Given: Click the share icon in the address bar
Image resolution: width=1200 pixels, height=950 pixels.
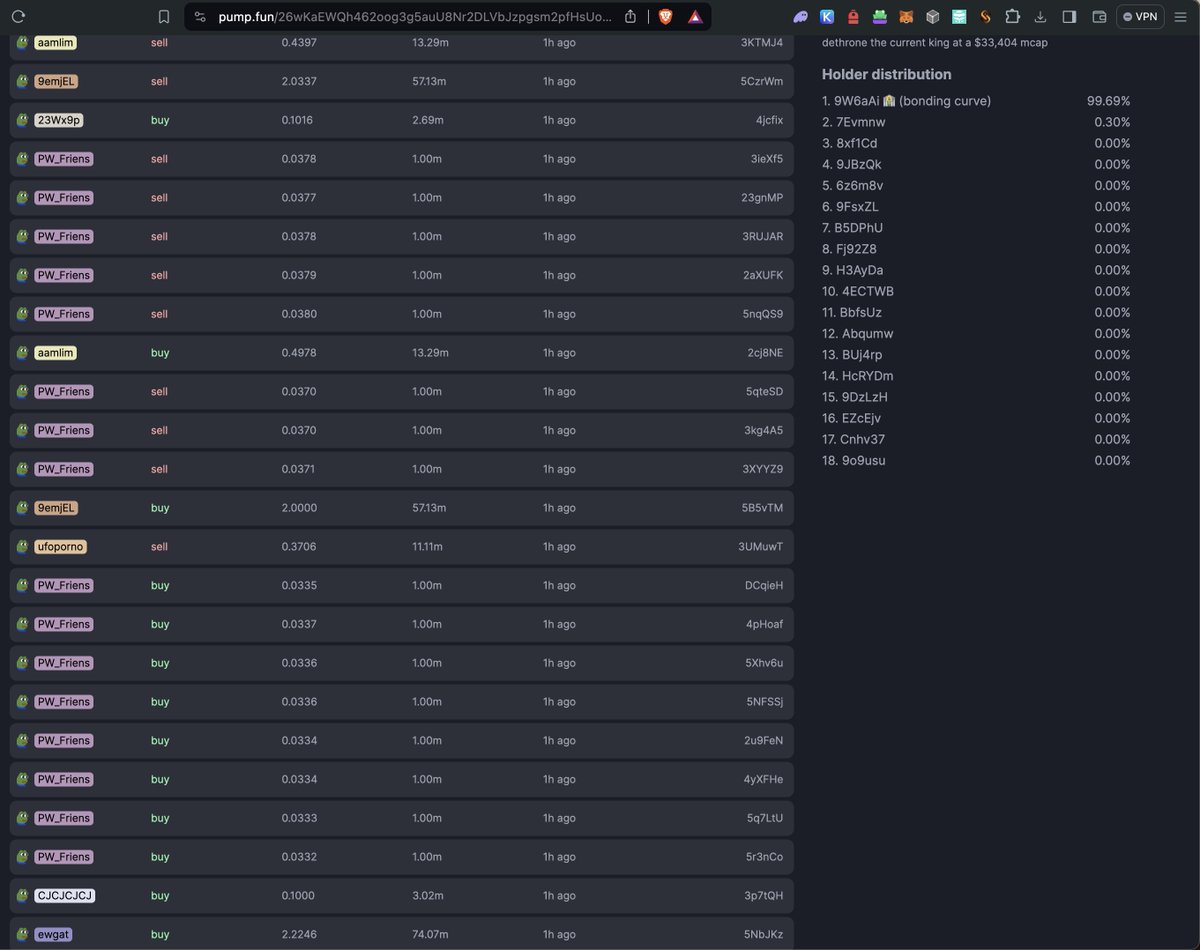Looking at the screenshot, I should coord(630,16).
